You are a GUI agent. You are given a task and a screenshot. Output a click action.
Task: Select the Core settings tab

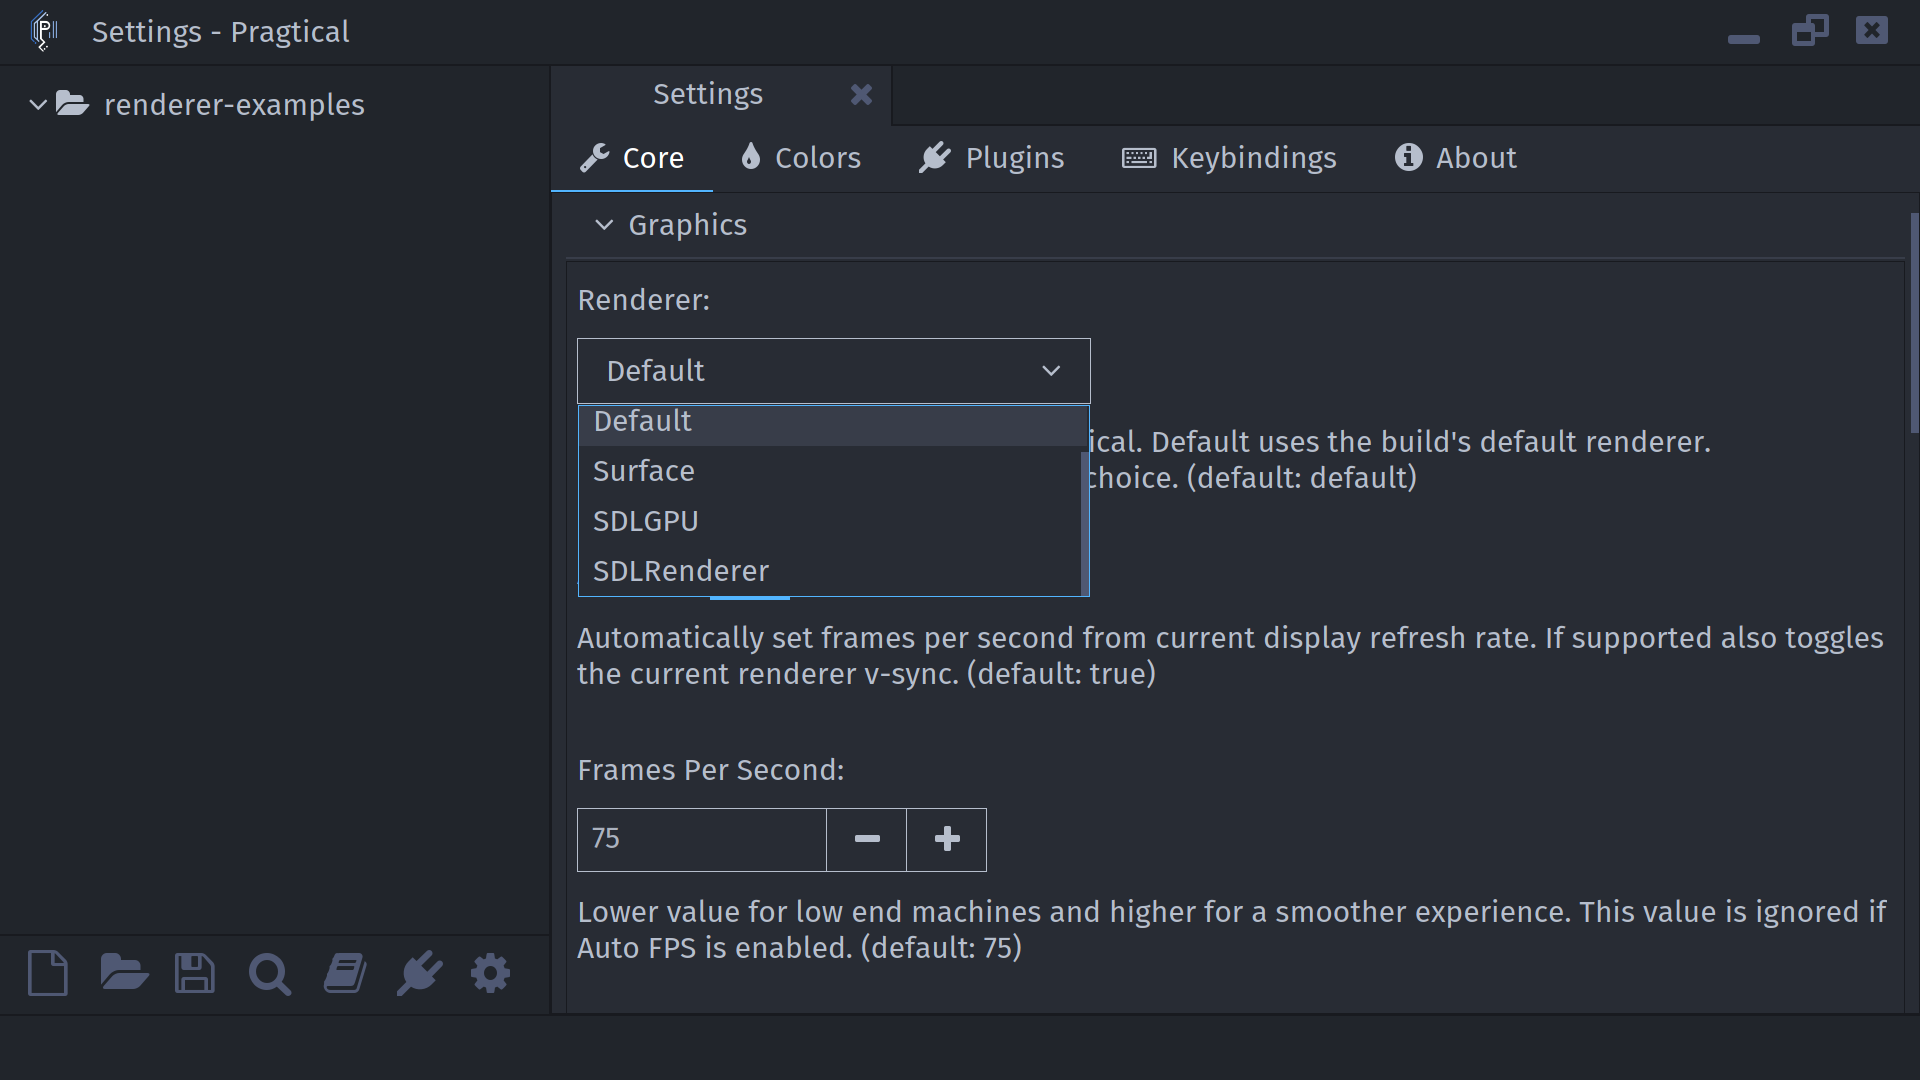click(x=632, y=158)
